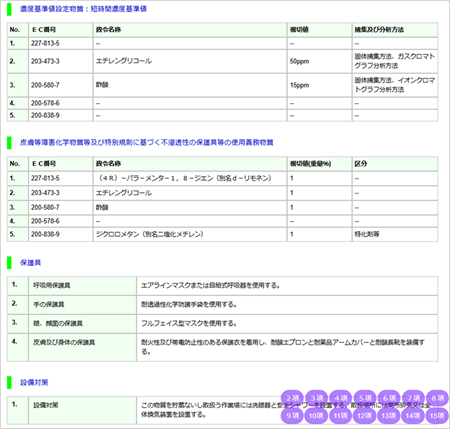Open the 10項 section link

click(x=317, y=416)
